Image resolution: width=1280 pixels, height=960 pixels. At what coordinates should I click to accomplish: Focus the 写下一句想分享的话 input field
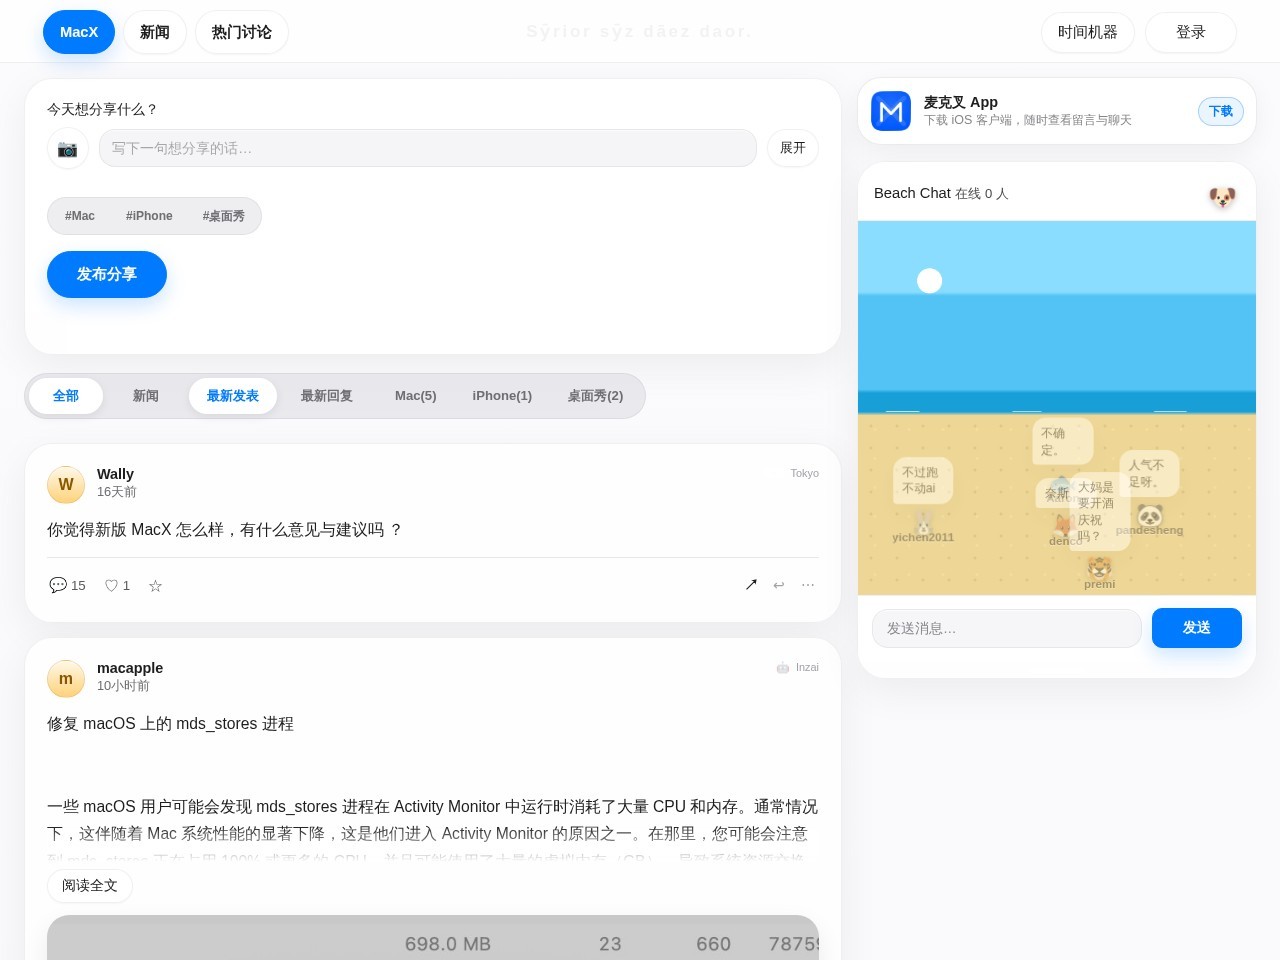click(428, 148)
